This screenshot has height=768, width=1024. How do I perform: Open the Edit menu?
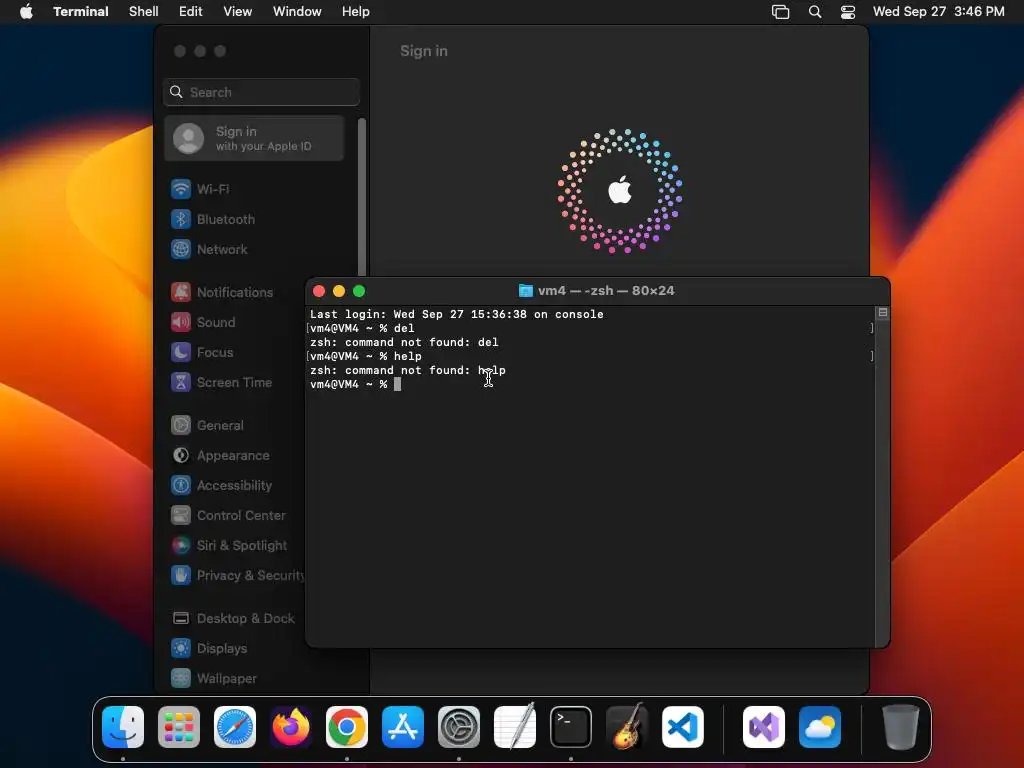(x=191, y=12)
